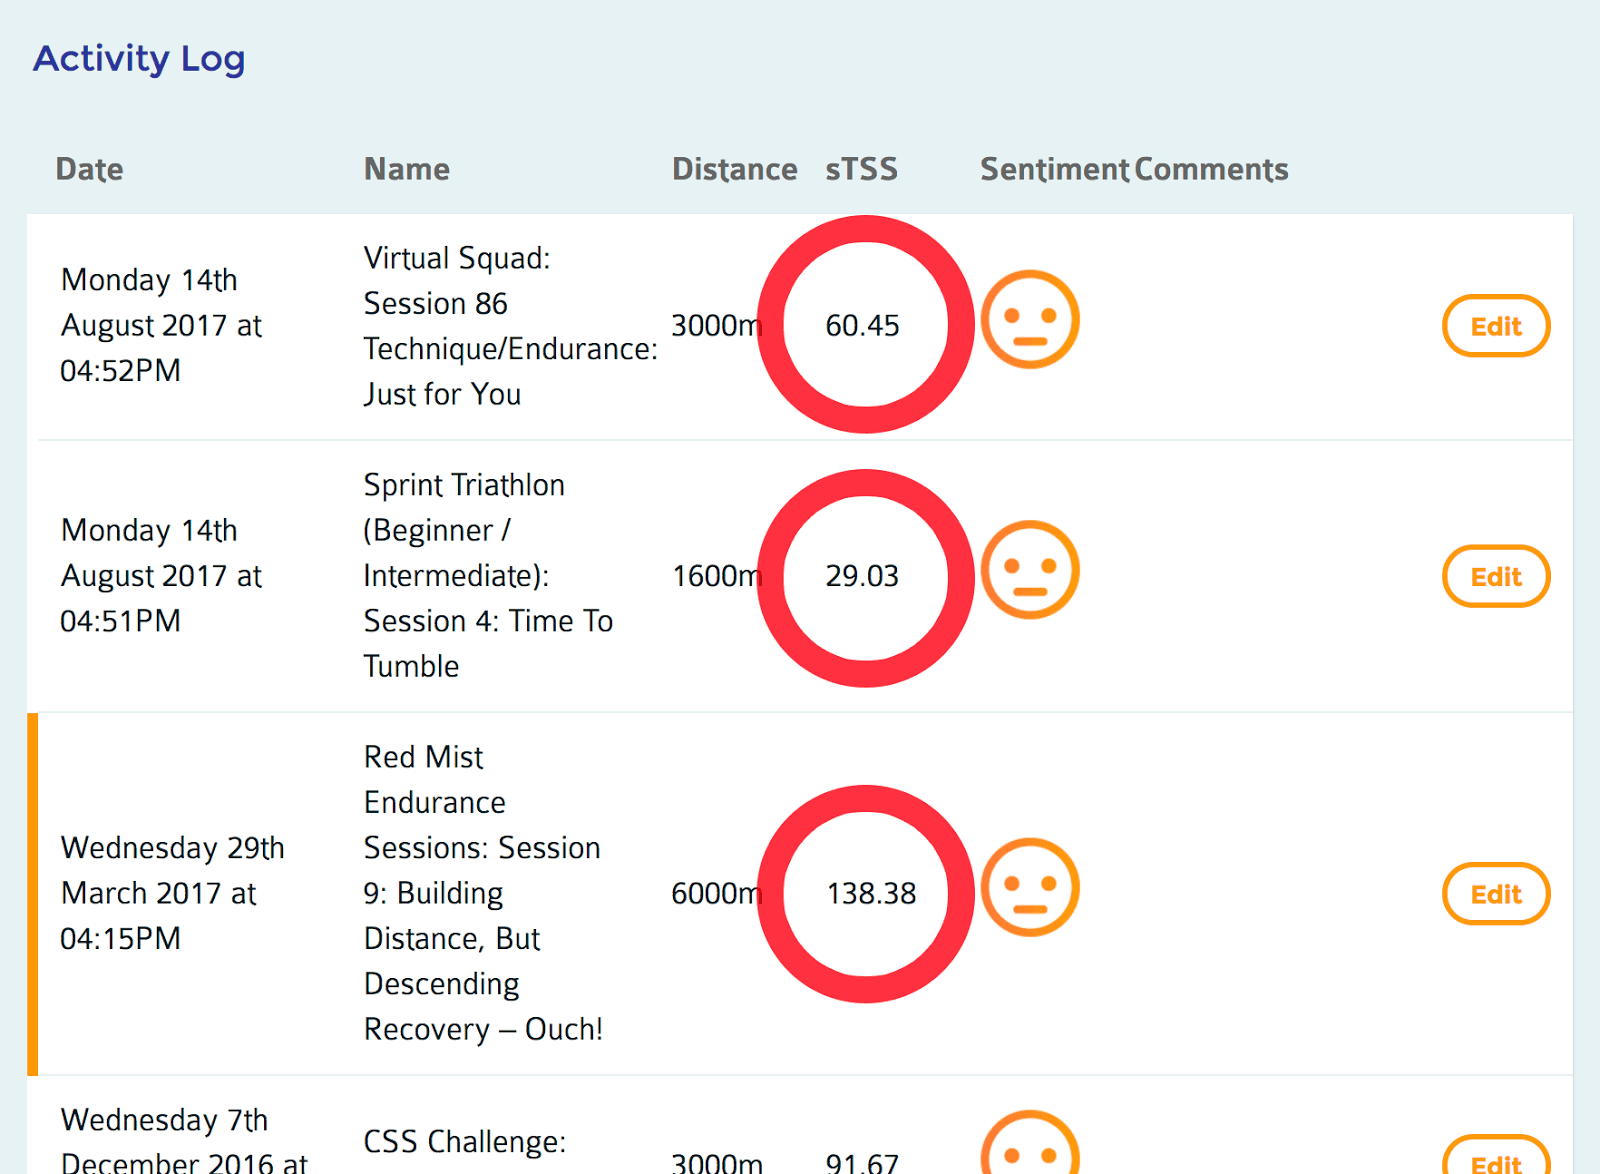The image size is (1600, 1174).
Task: Click the Name column header
Action: (407, 169)
